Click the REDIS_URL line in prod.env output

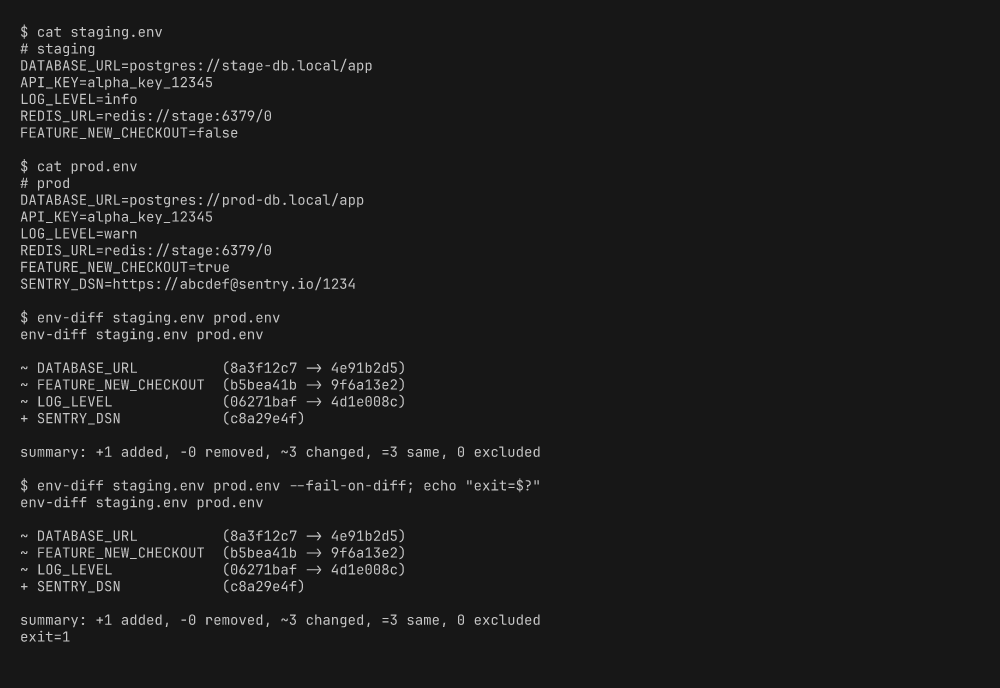click(146, 251)
